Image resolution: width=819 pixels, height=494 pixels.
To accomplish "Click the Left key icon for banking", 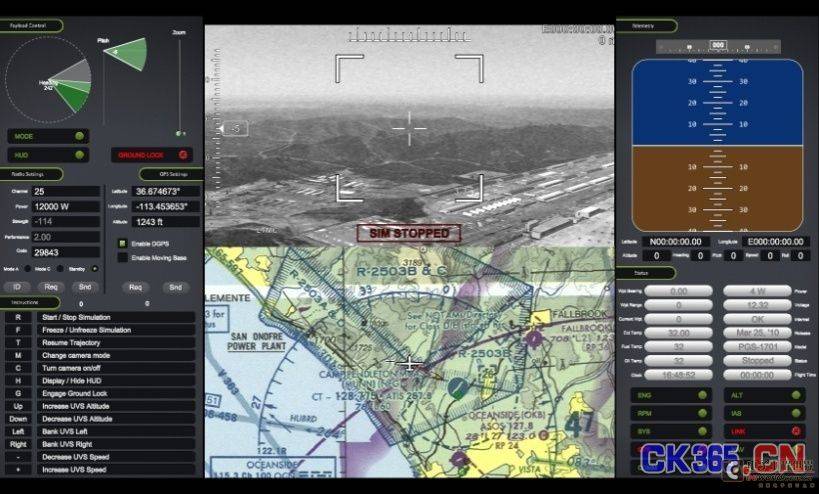I will [x=18, y=431].
